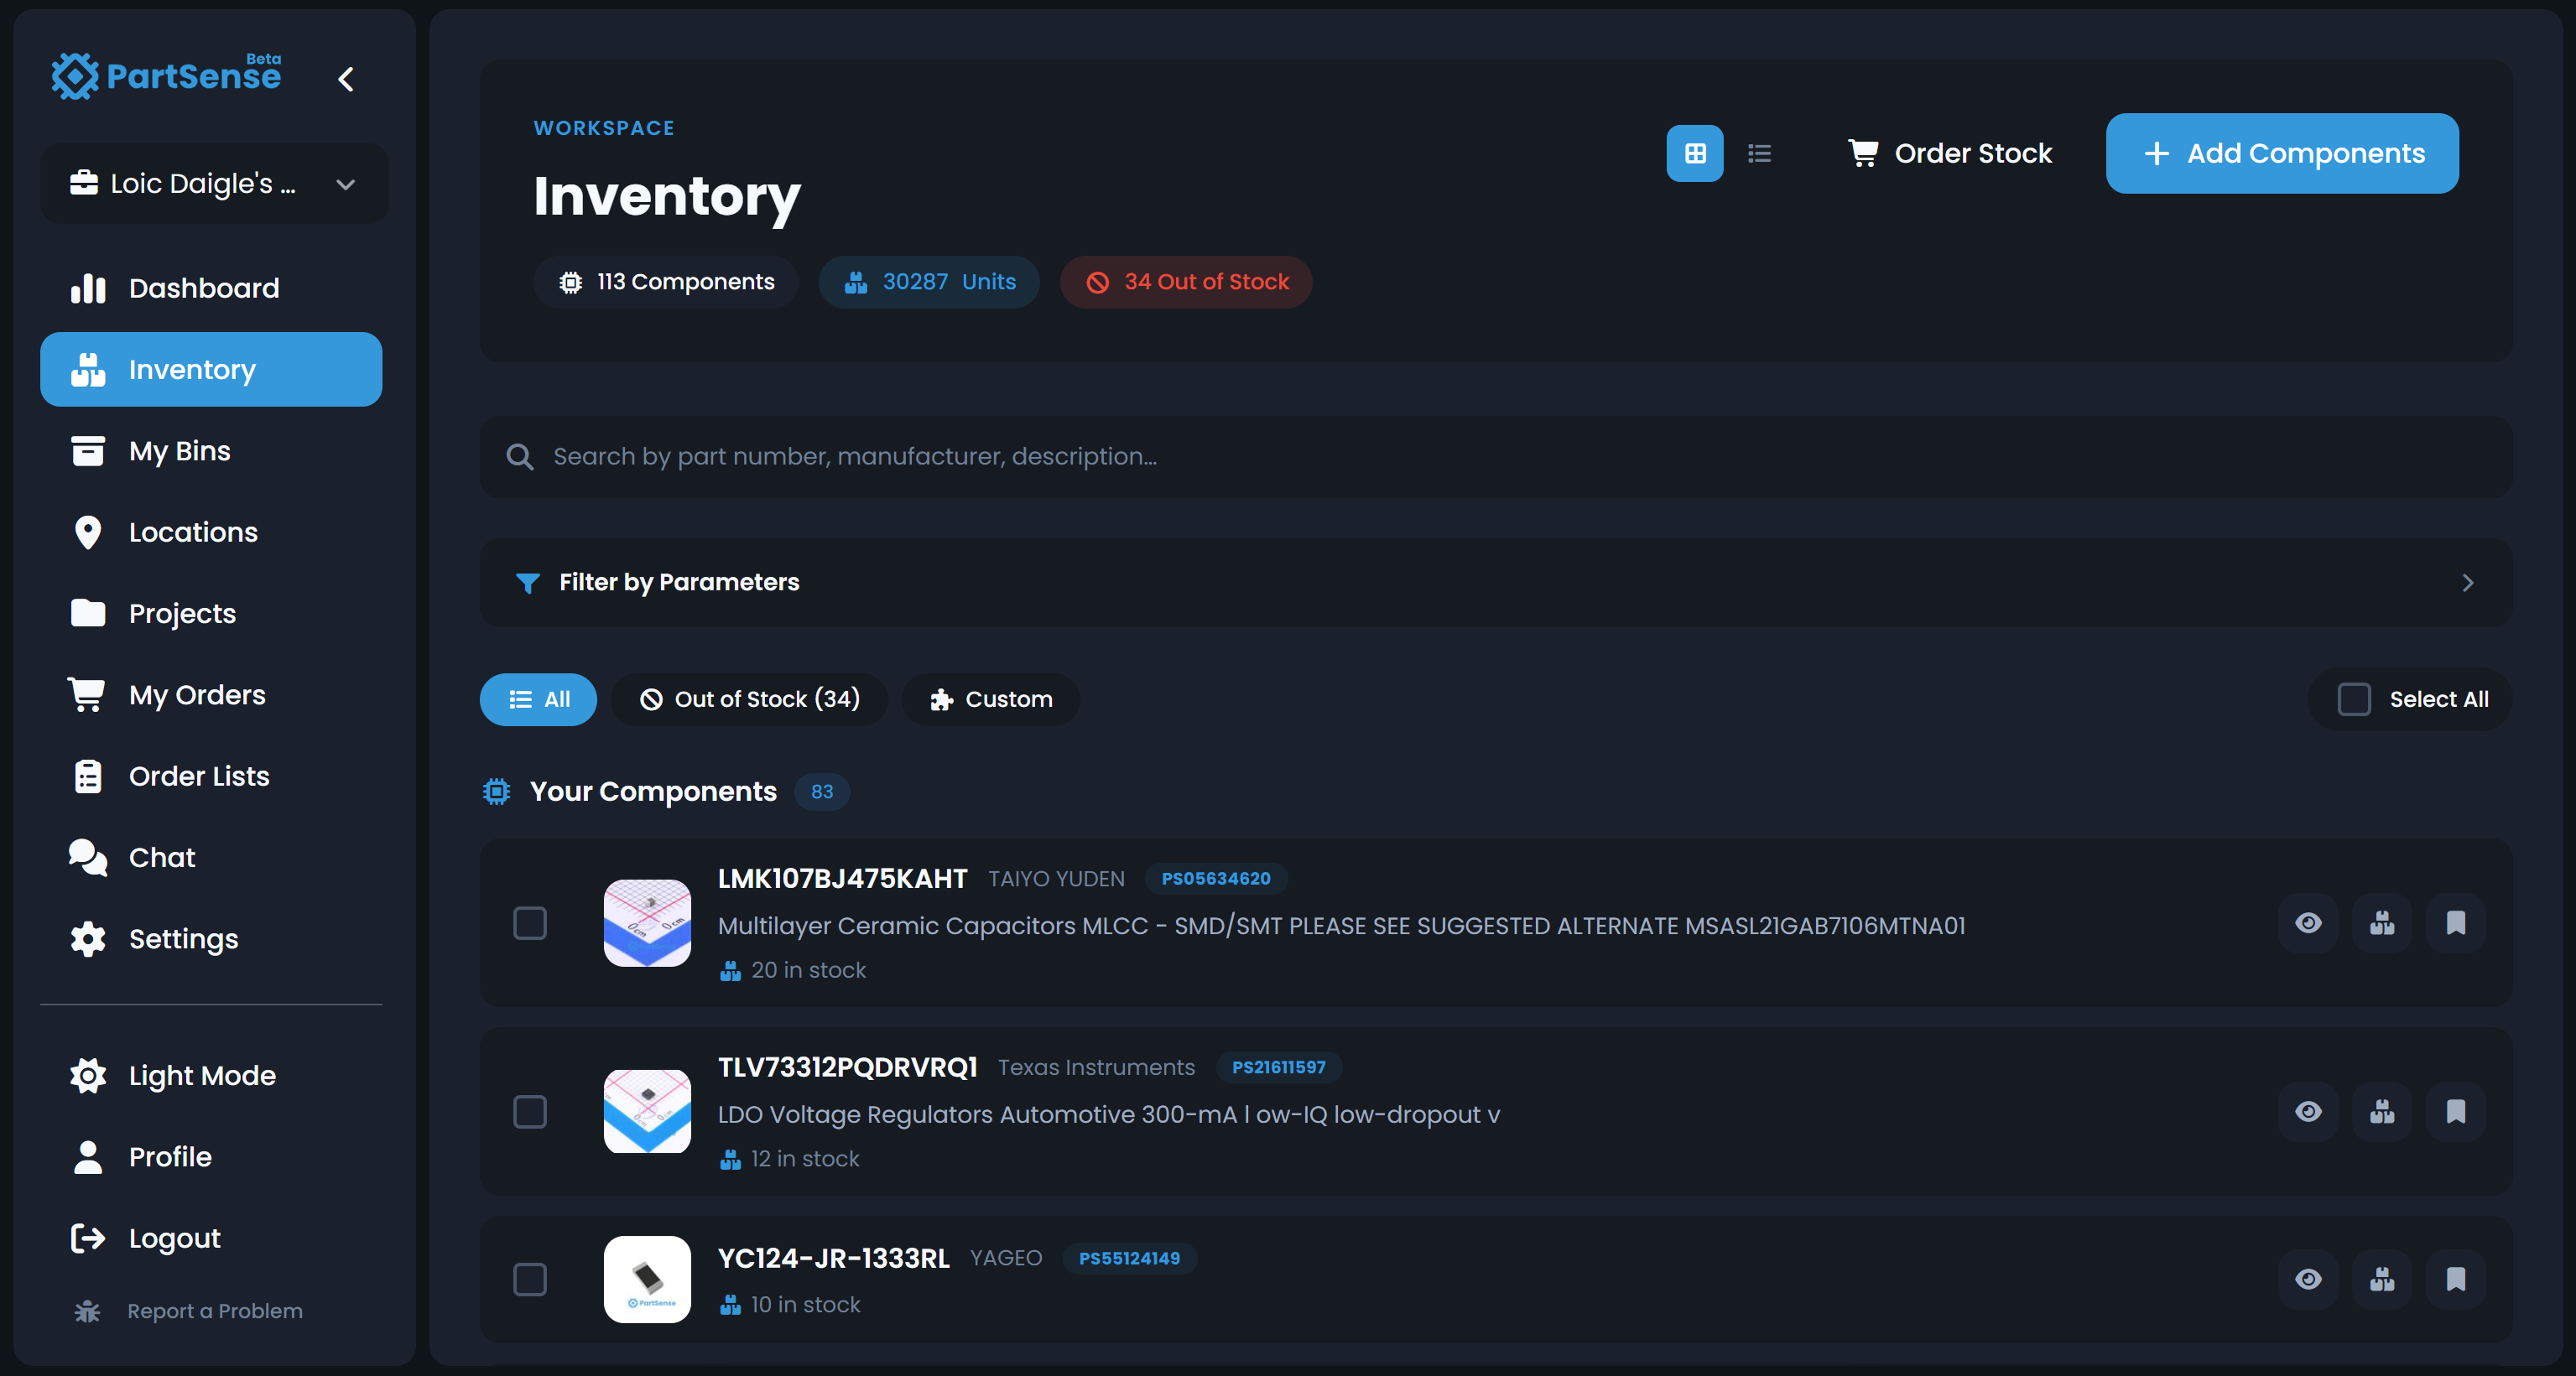Check the TLV73312PQDRVRQ1 component checkbox
2576x1376 pixels.
(530, 1111)
